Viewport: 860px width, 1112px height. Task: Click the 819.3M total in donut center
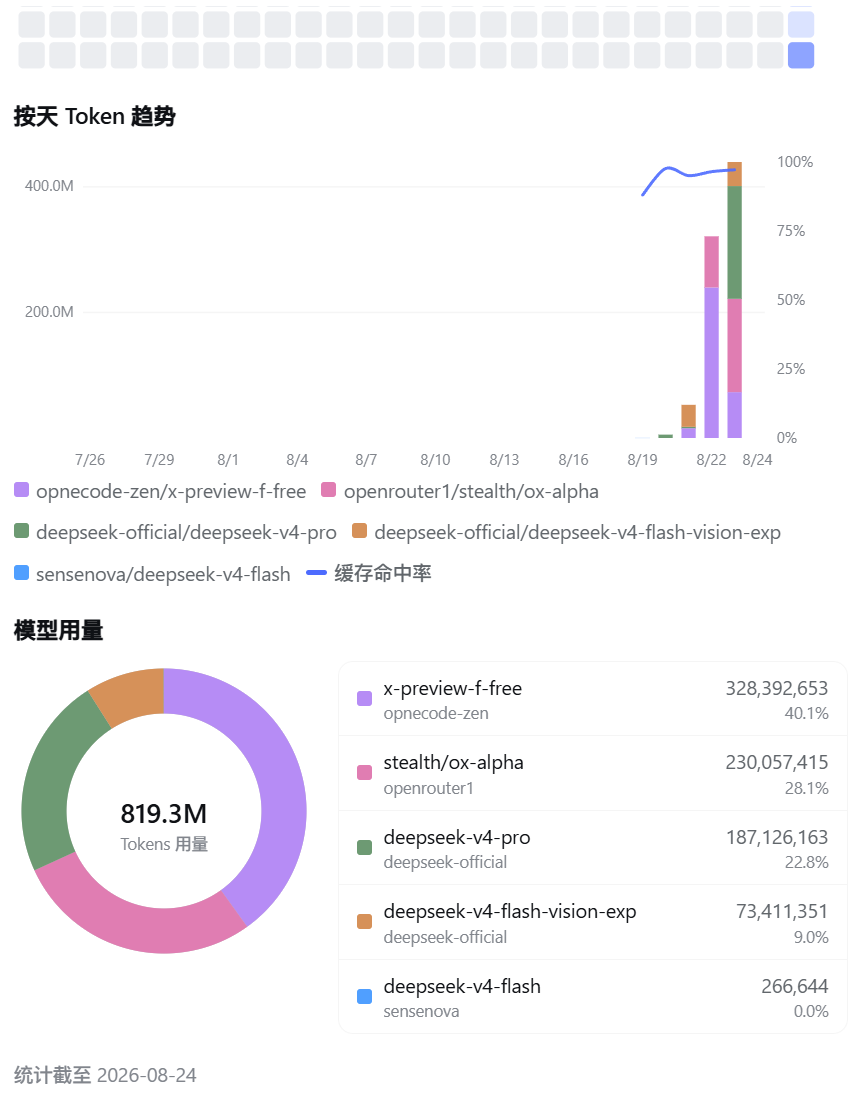(164, 814)
